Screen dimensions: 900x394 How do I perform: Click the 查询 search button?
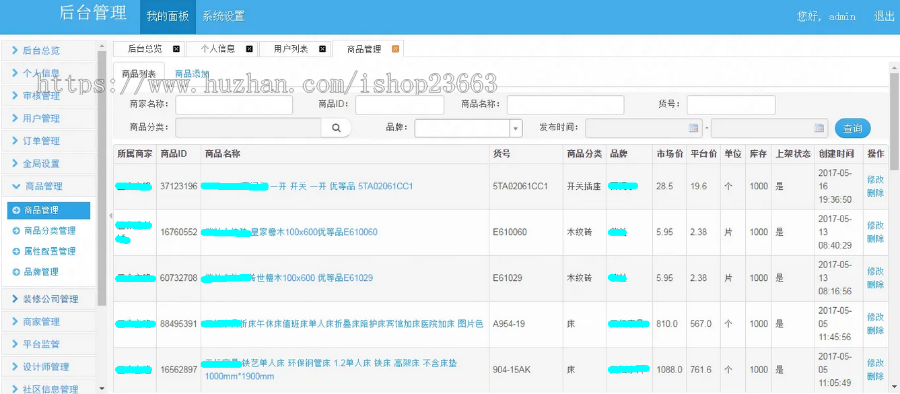(x=852, y=128)
